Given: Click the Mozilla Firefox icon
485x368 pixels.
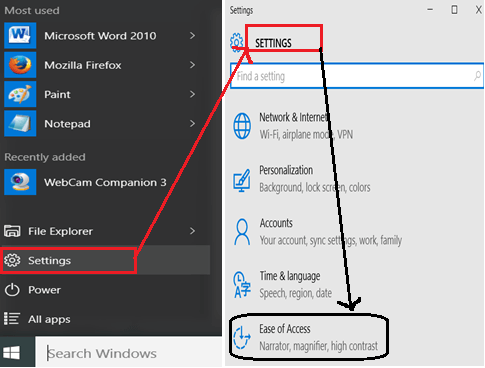Looking at the screenshot, I should pyautogui.click(x=20, y=65).
